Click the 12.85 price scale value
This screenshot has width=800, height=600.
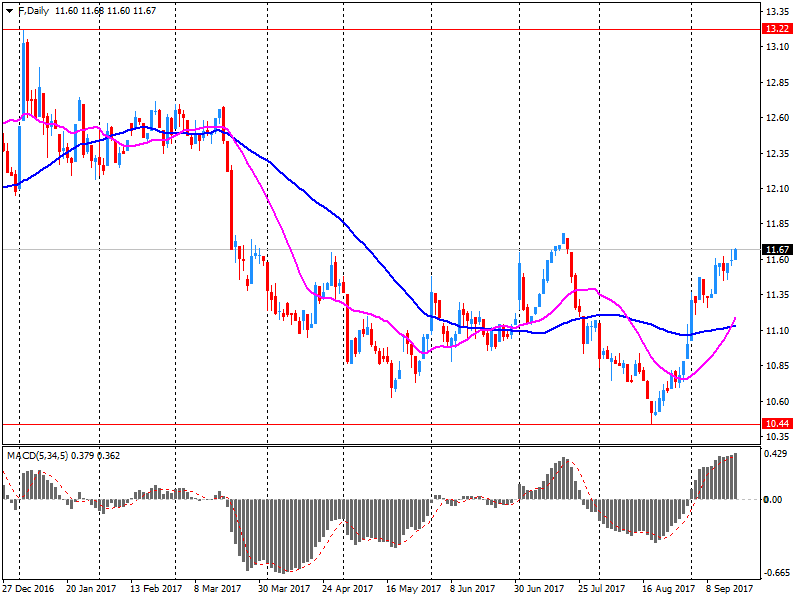(x=777, y=83)
